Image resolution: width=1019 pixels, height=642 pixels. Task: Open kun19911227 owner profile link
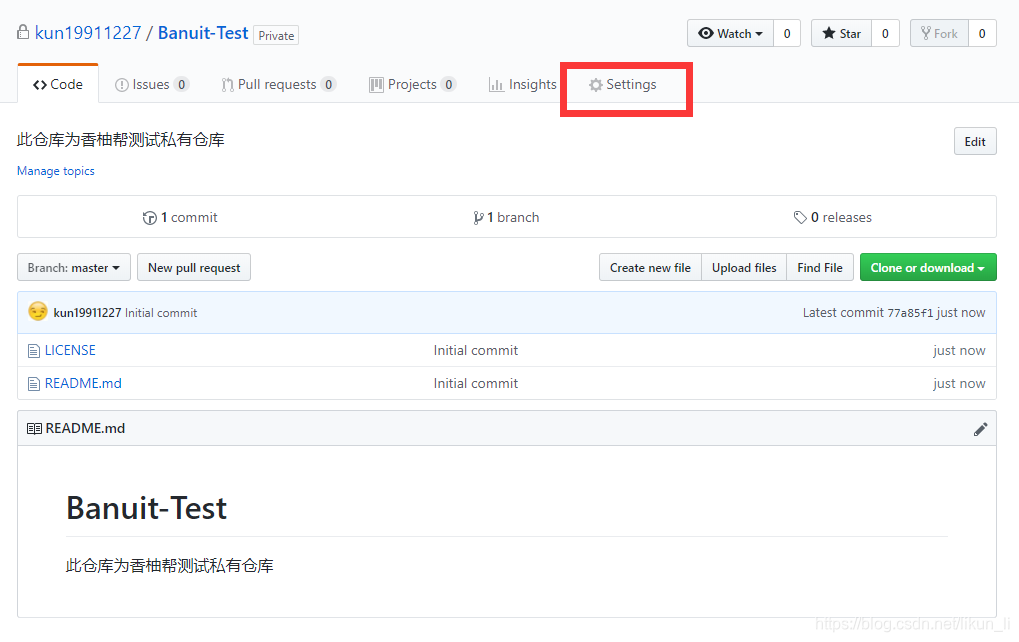[88, 32]
